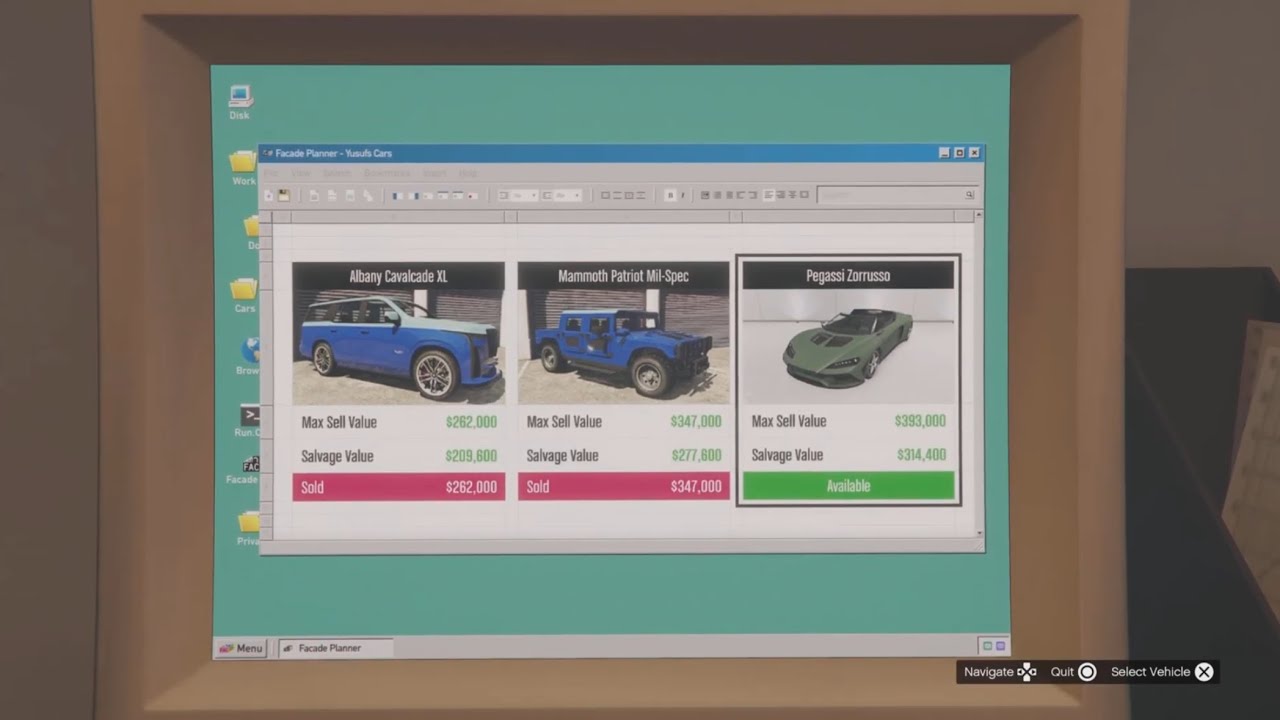Open the Cars folder on desktop
The width and height of the screenshot is (1280, 720).
pyautogui.click(x=245, y=295)
